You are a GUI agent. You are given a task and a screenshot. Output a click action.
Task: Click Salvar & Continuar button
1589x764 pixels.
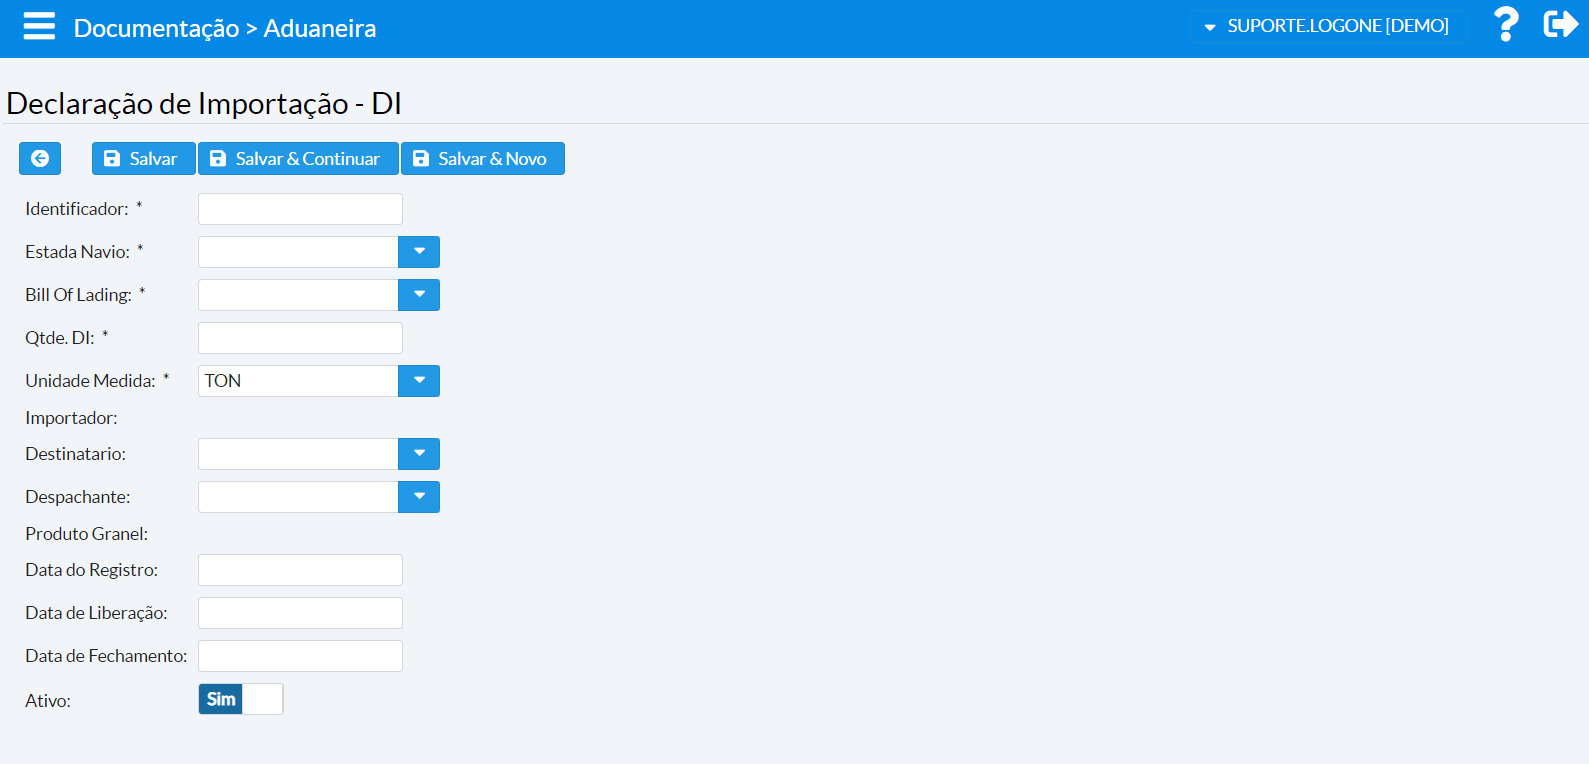click(298, 159)
